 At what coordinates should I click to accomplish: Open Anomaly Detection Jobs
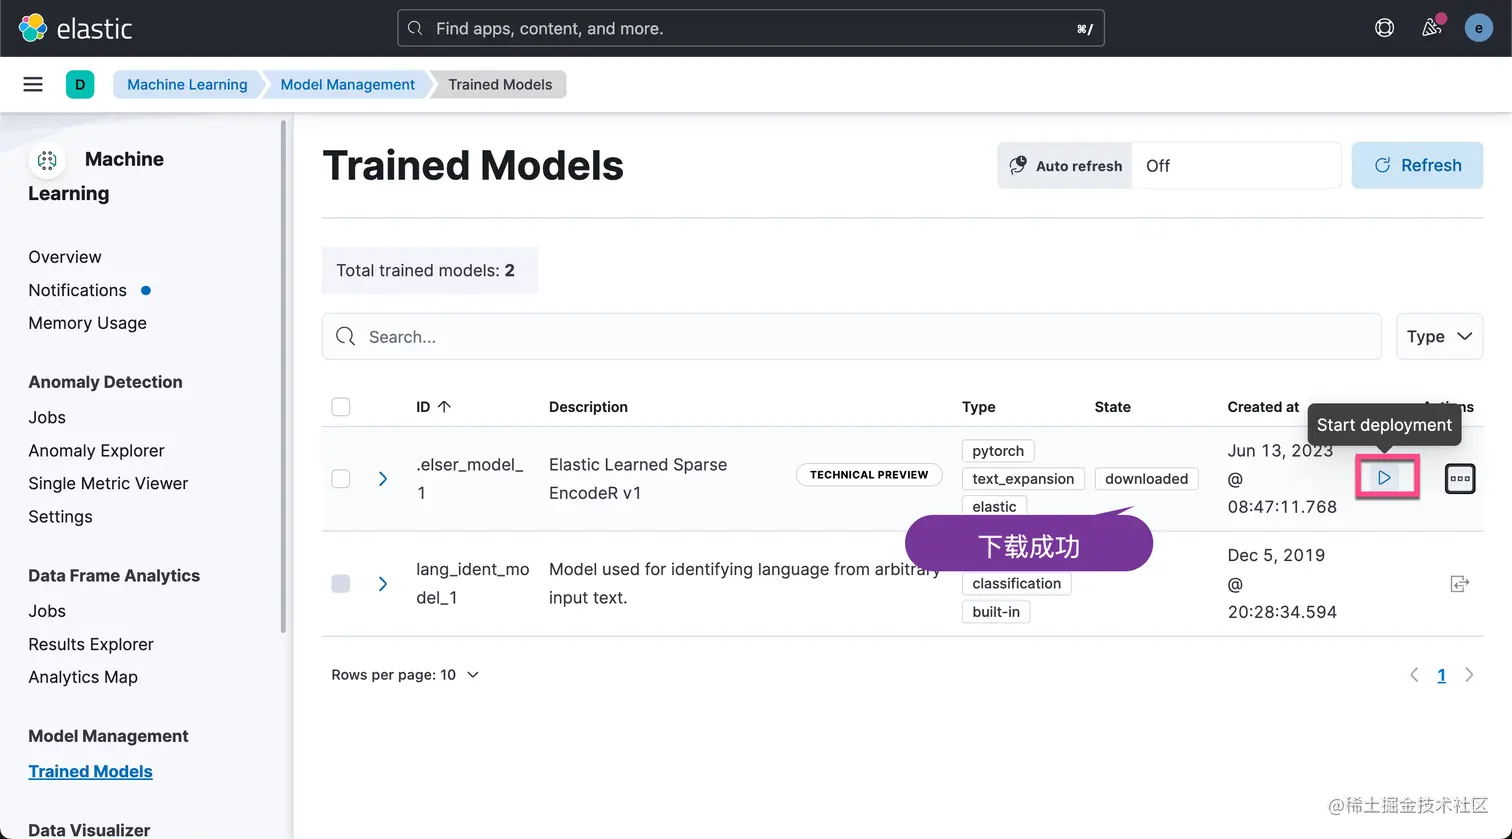click(x=47, y=417)
